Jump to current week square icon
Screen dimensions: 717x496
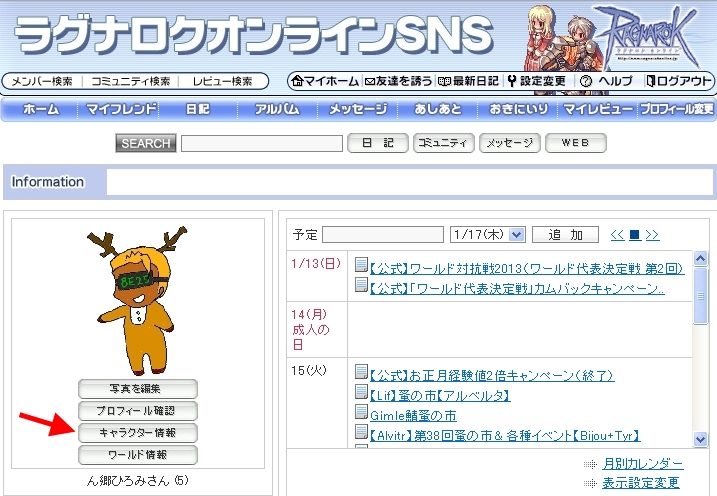click(635, 235)
